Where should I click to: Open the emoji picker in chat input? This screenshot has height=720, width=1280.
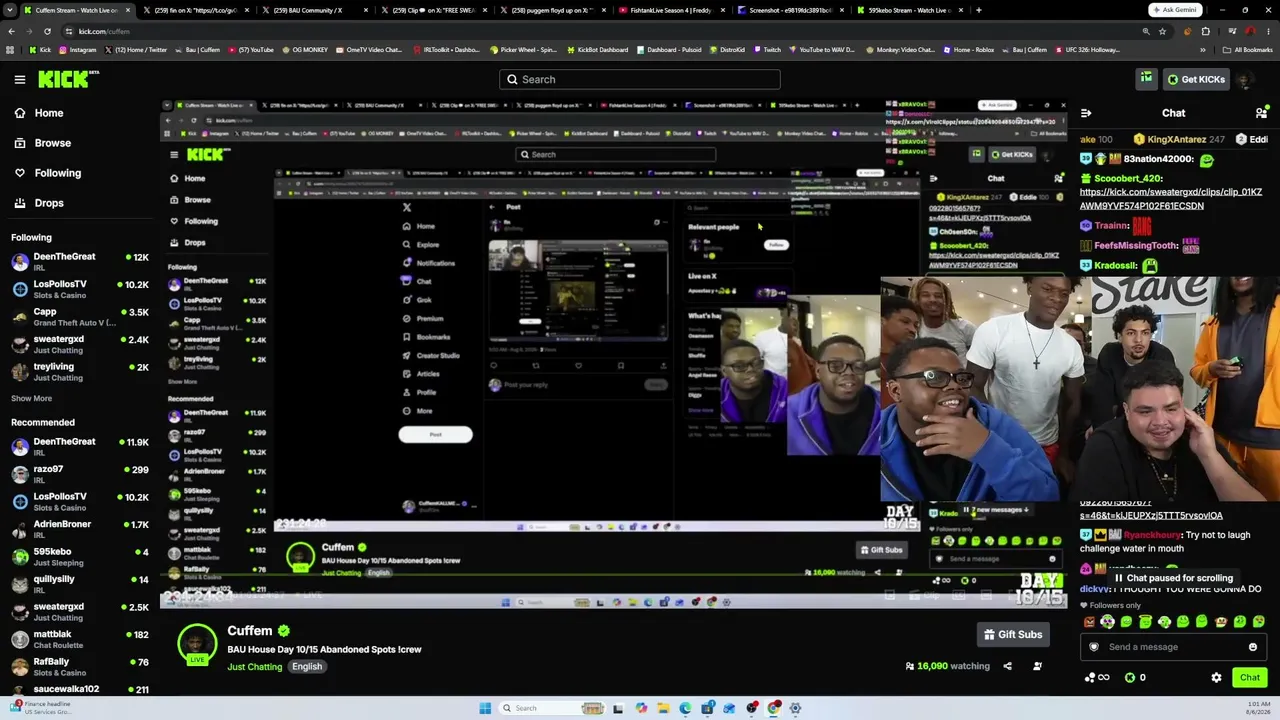coord(1252,647)
